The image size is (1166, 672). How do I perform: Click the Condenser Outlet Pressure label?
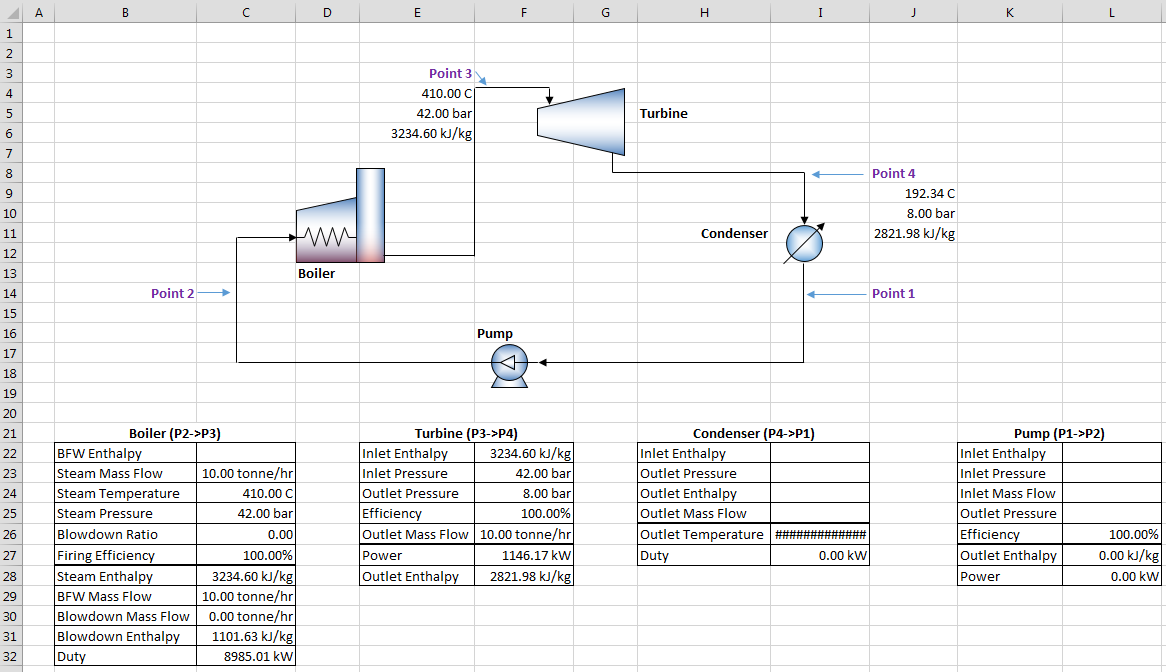point(689,474)
